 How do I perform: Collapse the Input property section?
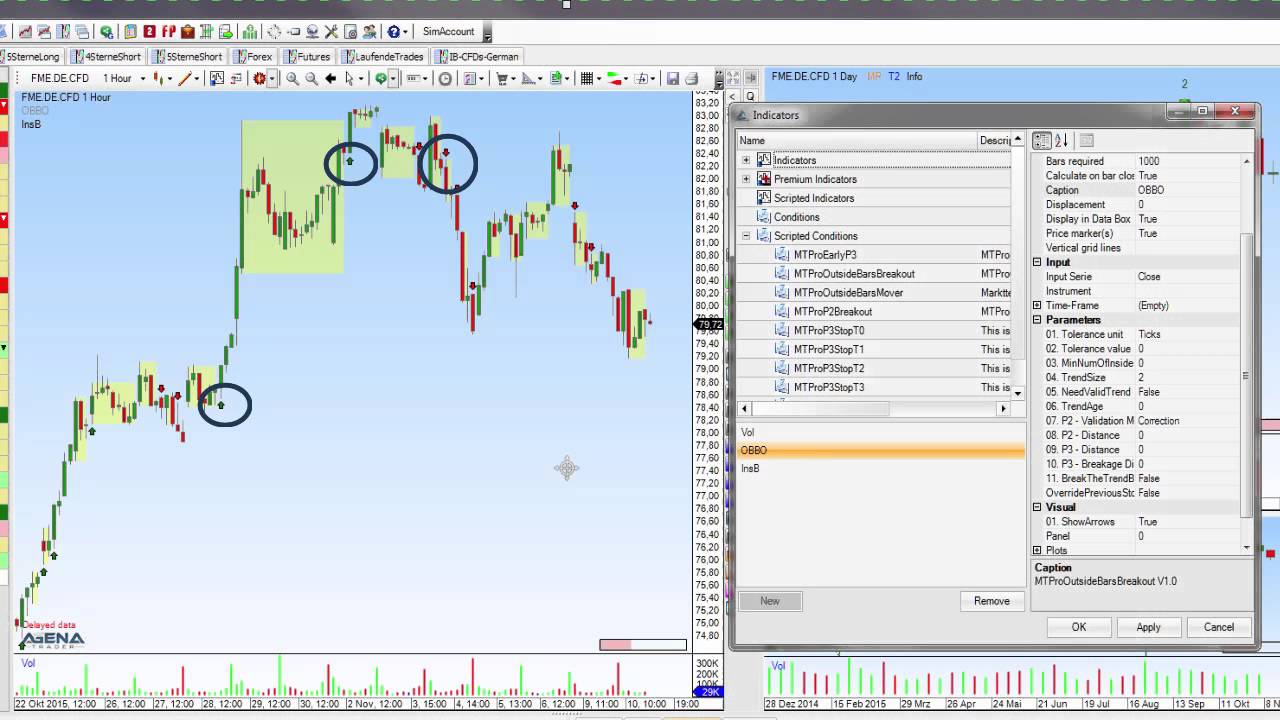pyautogui.click(x=1037, y=262)
